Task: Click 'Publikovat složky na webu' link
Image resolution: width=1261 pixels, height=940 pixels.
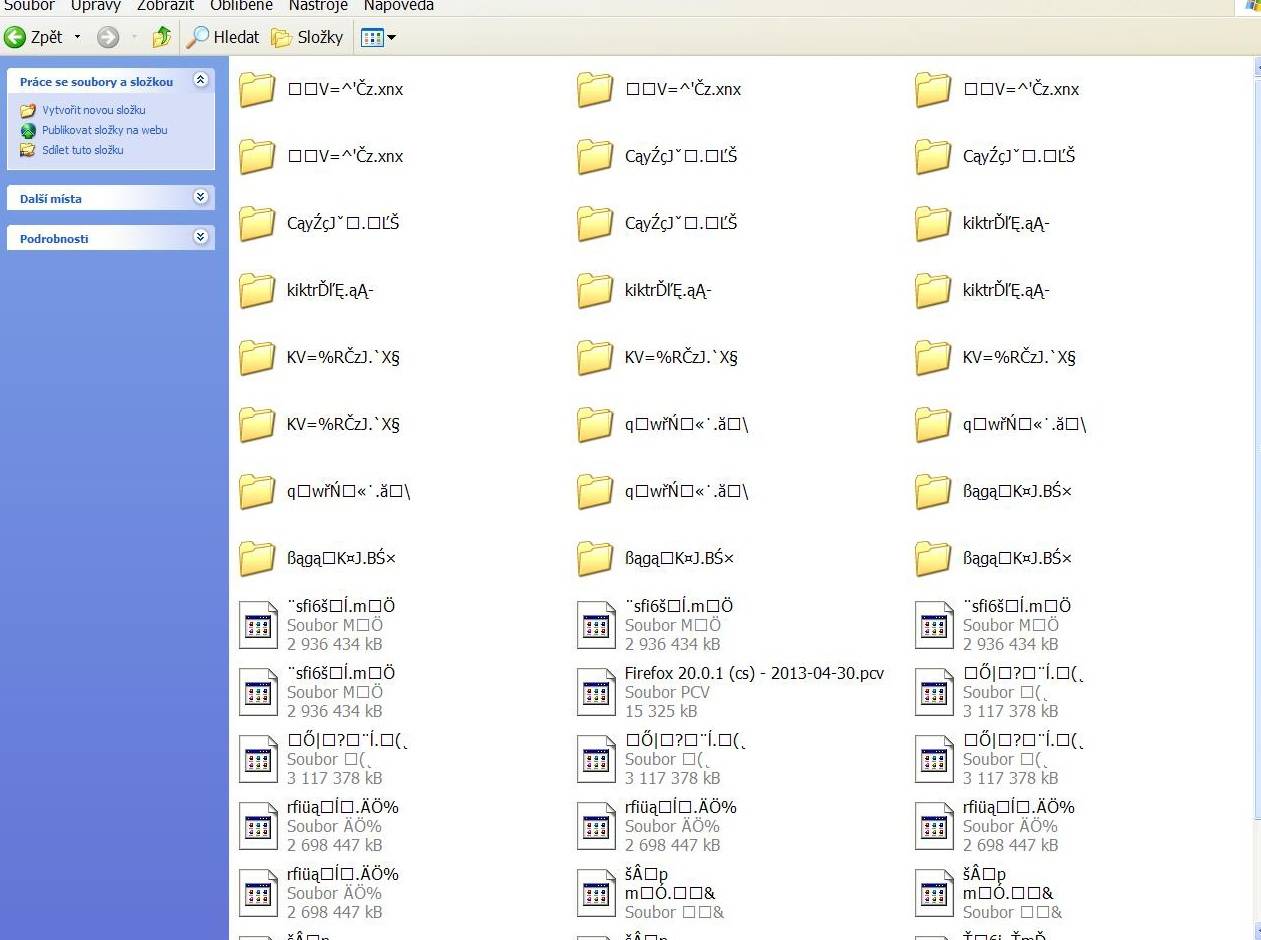Action: point(105,130)
